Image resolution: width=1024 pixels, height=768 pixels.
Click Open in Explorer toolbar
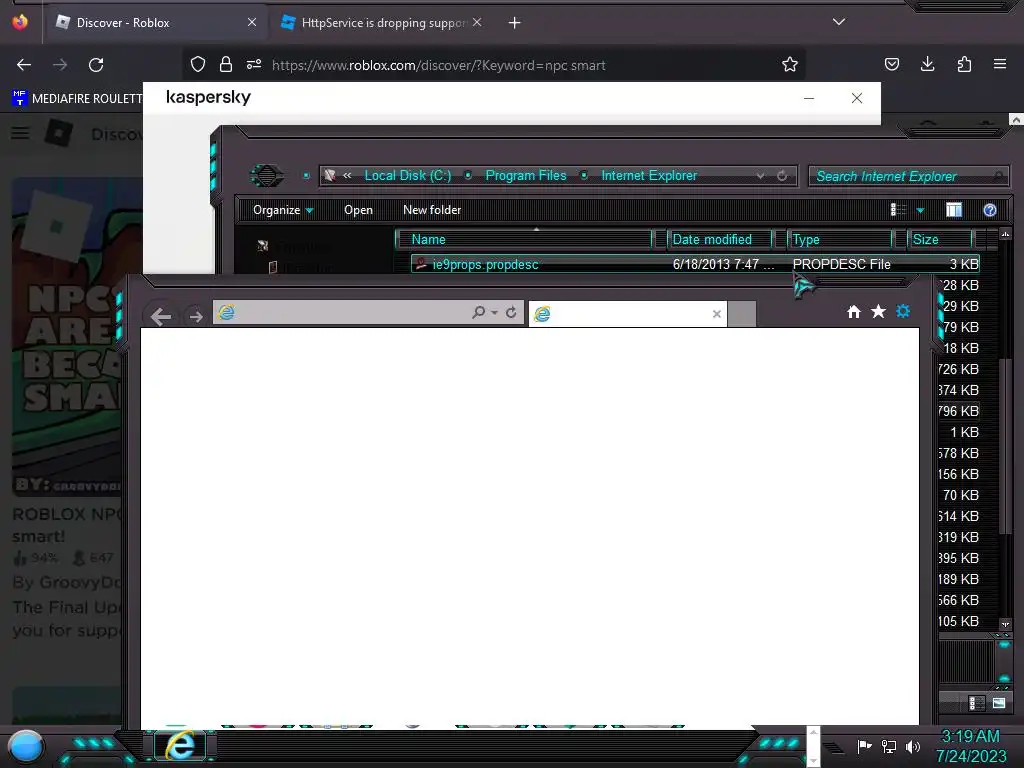coord(359,210)
